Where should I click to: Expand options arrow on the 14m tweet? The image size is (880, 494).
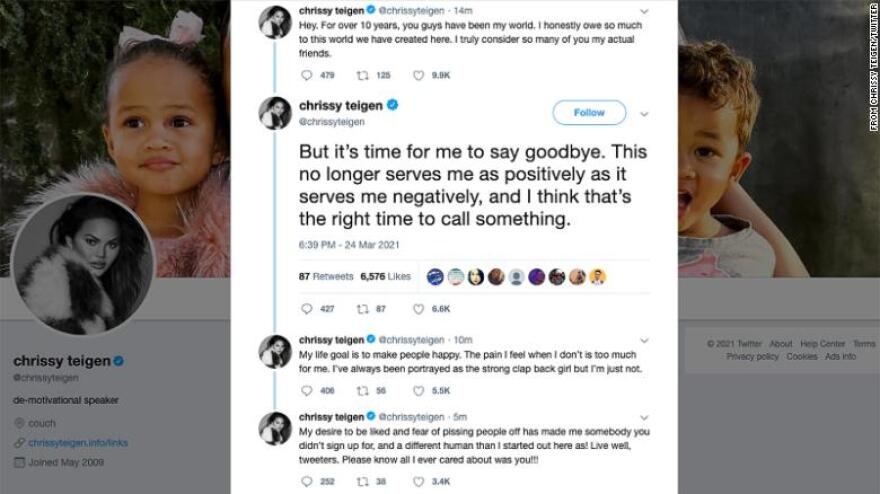[643, 11]
